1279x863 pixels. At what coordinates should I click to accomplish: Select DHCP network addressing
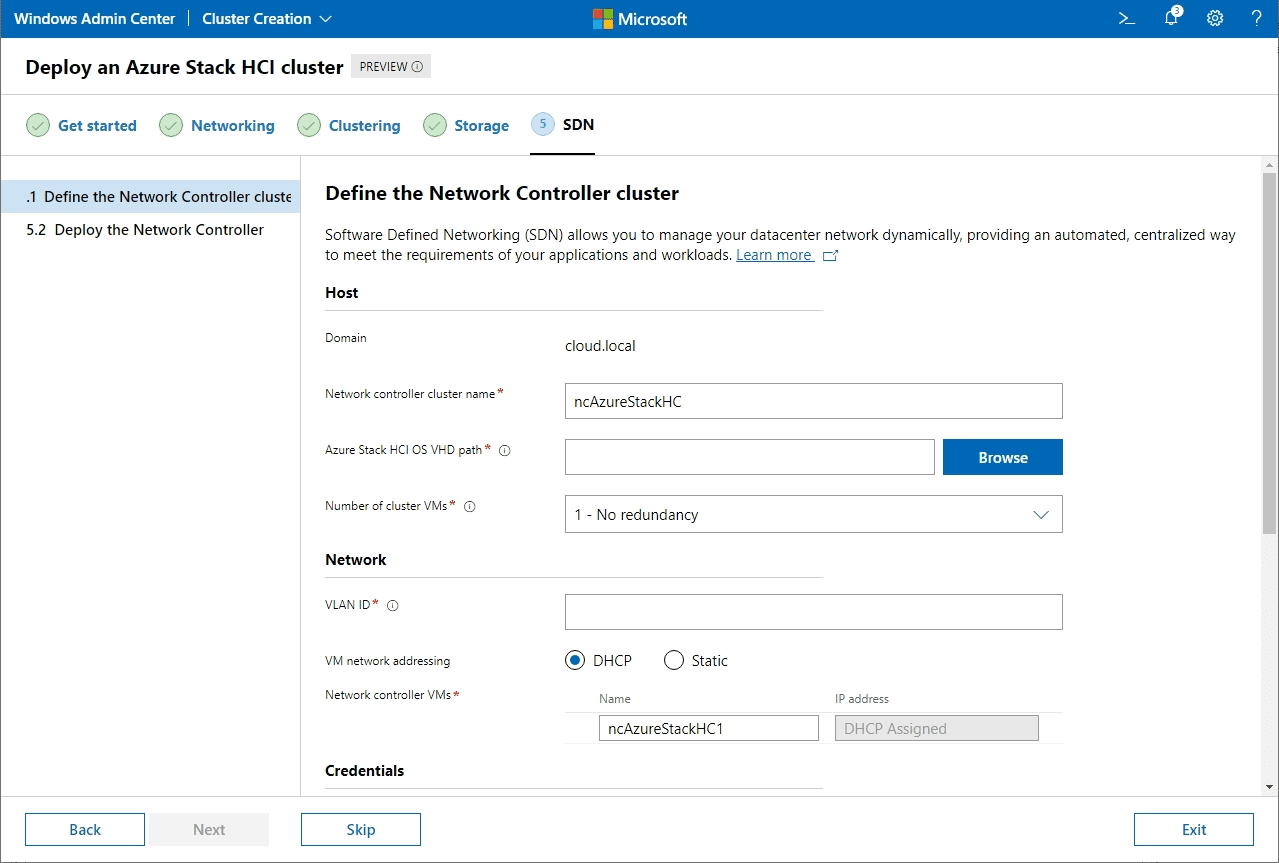click(575, 660)
